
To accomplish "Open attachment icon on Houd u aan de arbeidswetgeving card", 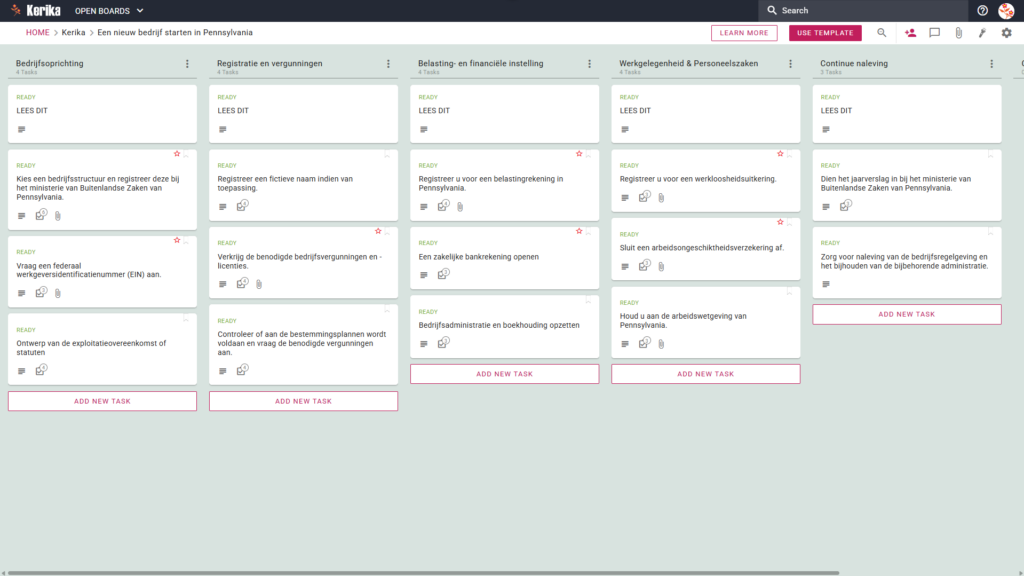I will click(662, 344).
